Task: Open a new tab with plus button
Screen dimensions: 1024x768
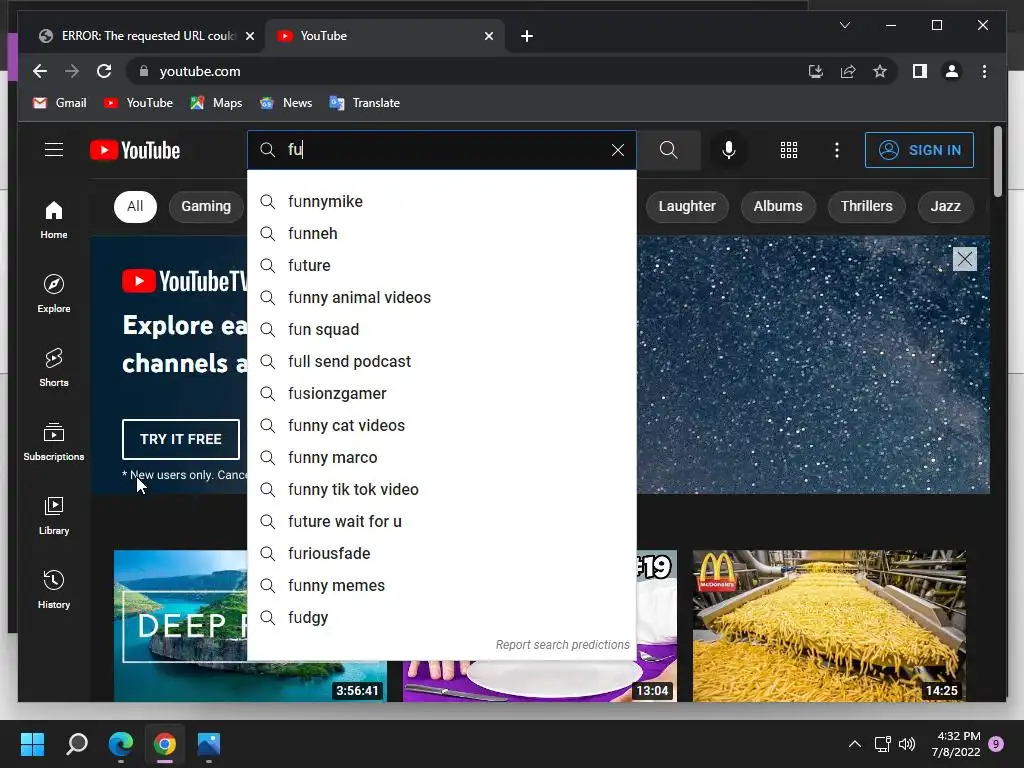Action: pos(527,36)
